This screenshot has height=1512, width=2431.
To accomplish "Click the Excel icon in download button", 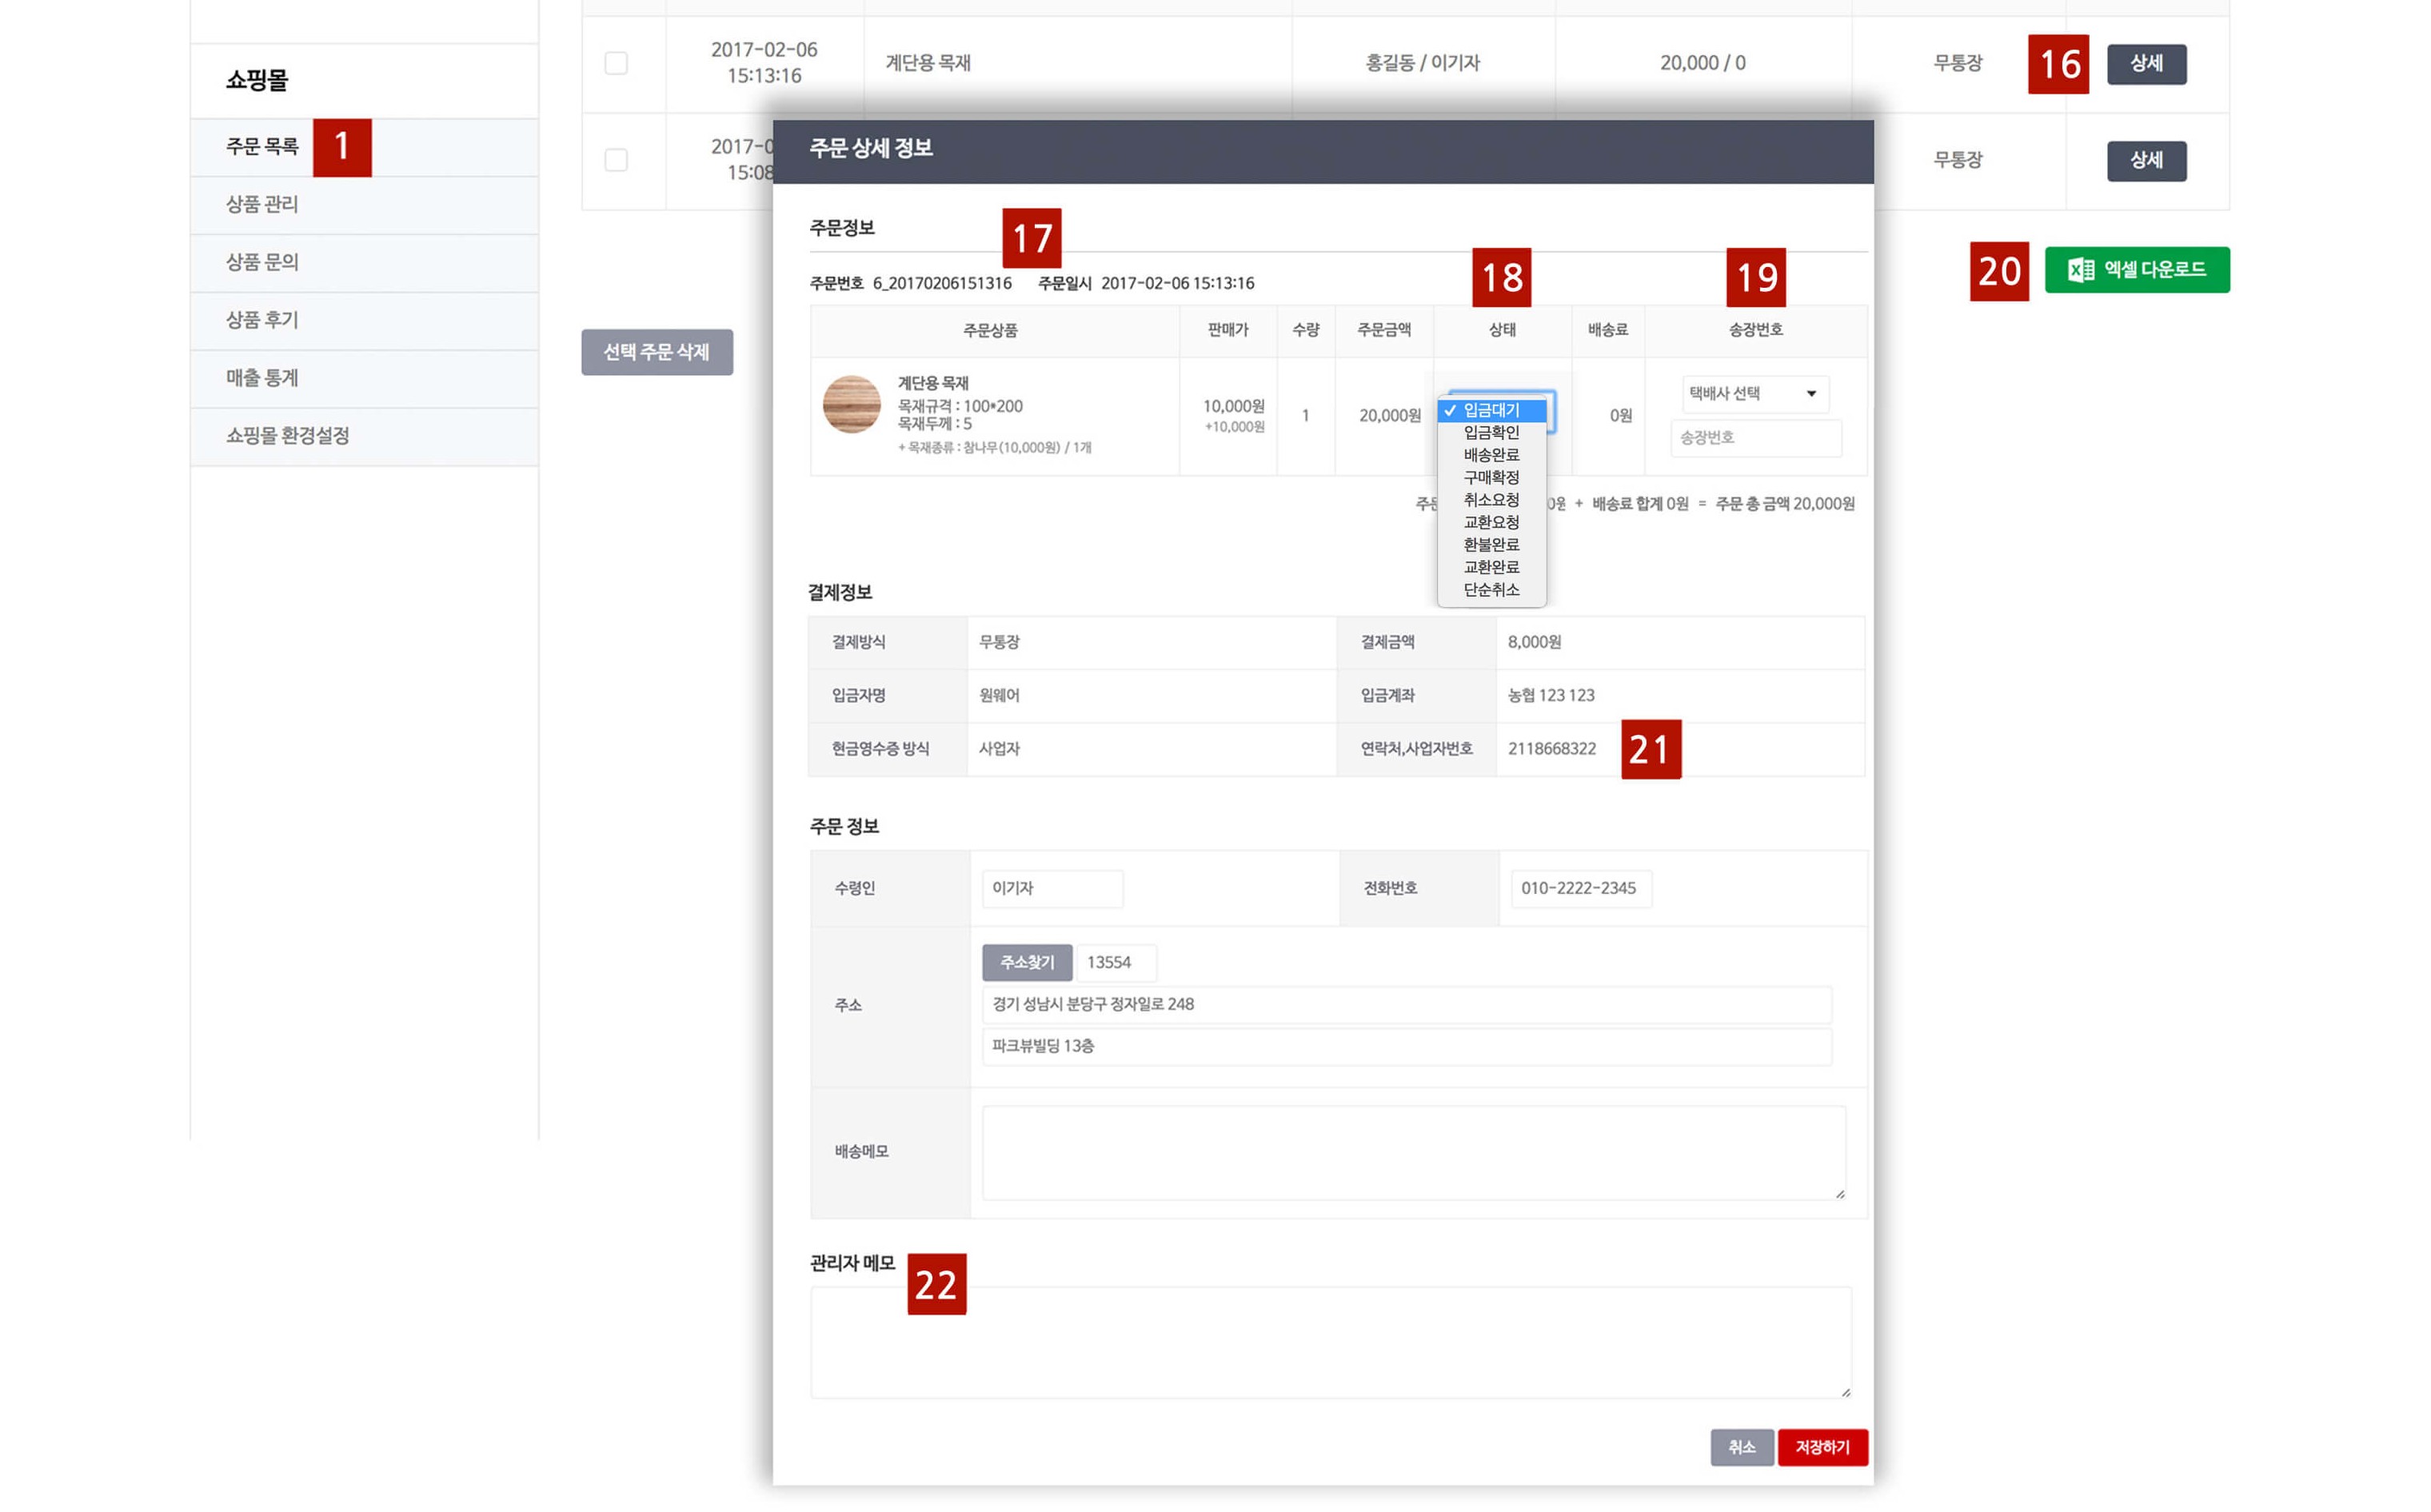I will tap(2080, 270).
